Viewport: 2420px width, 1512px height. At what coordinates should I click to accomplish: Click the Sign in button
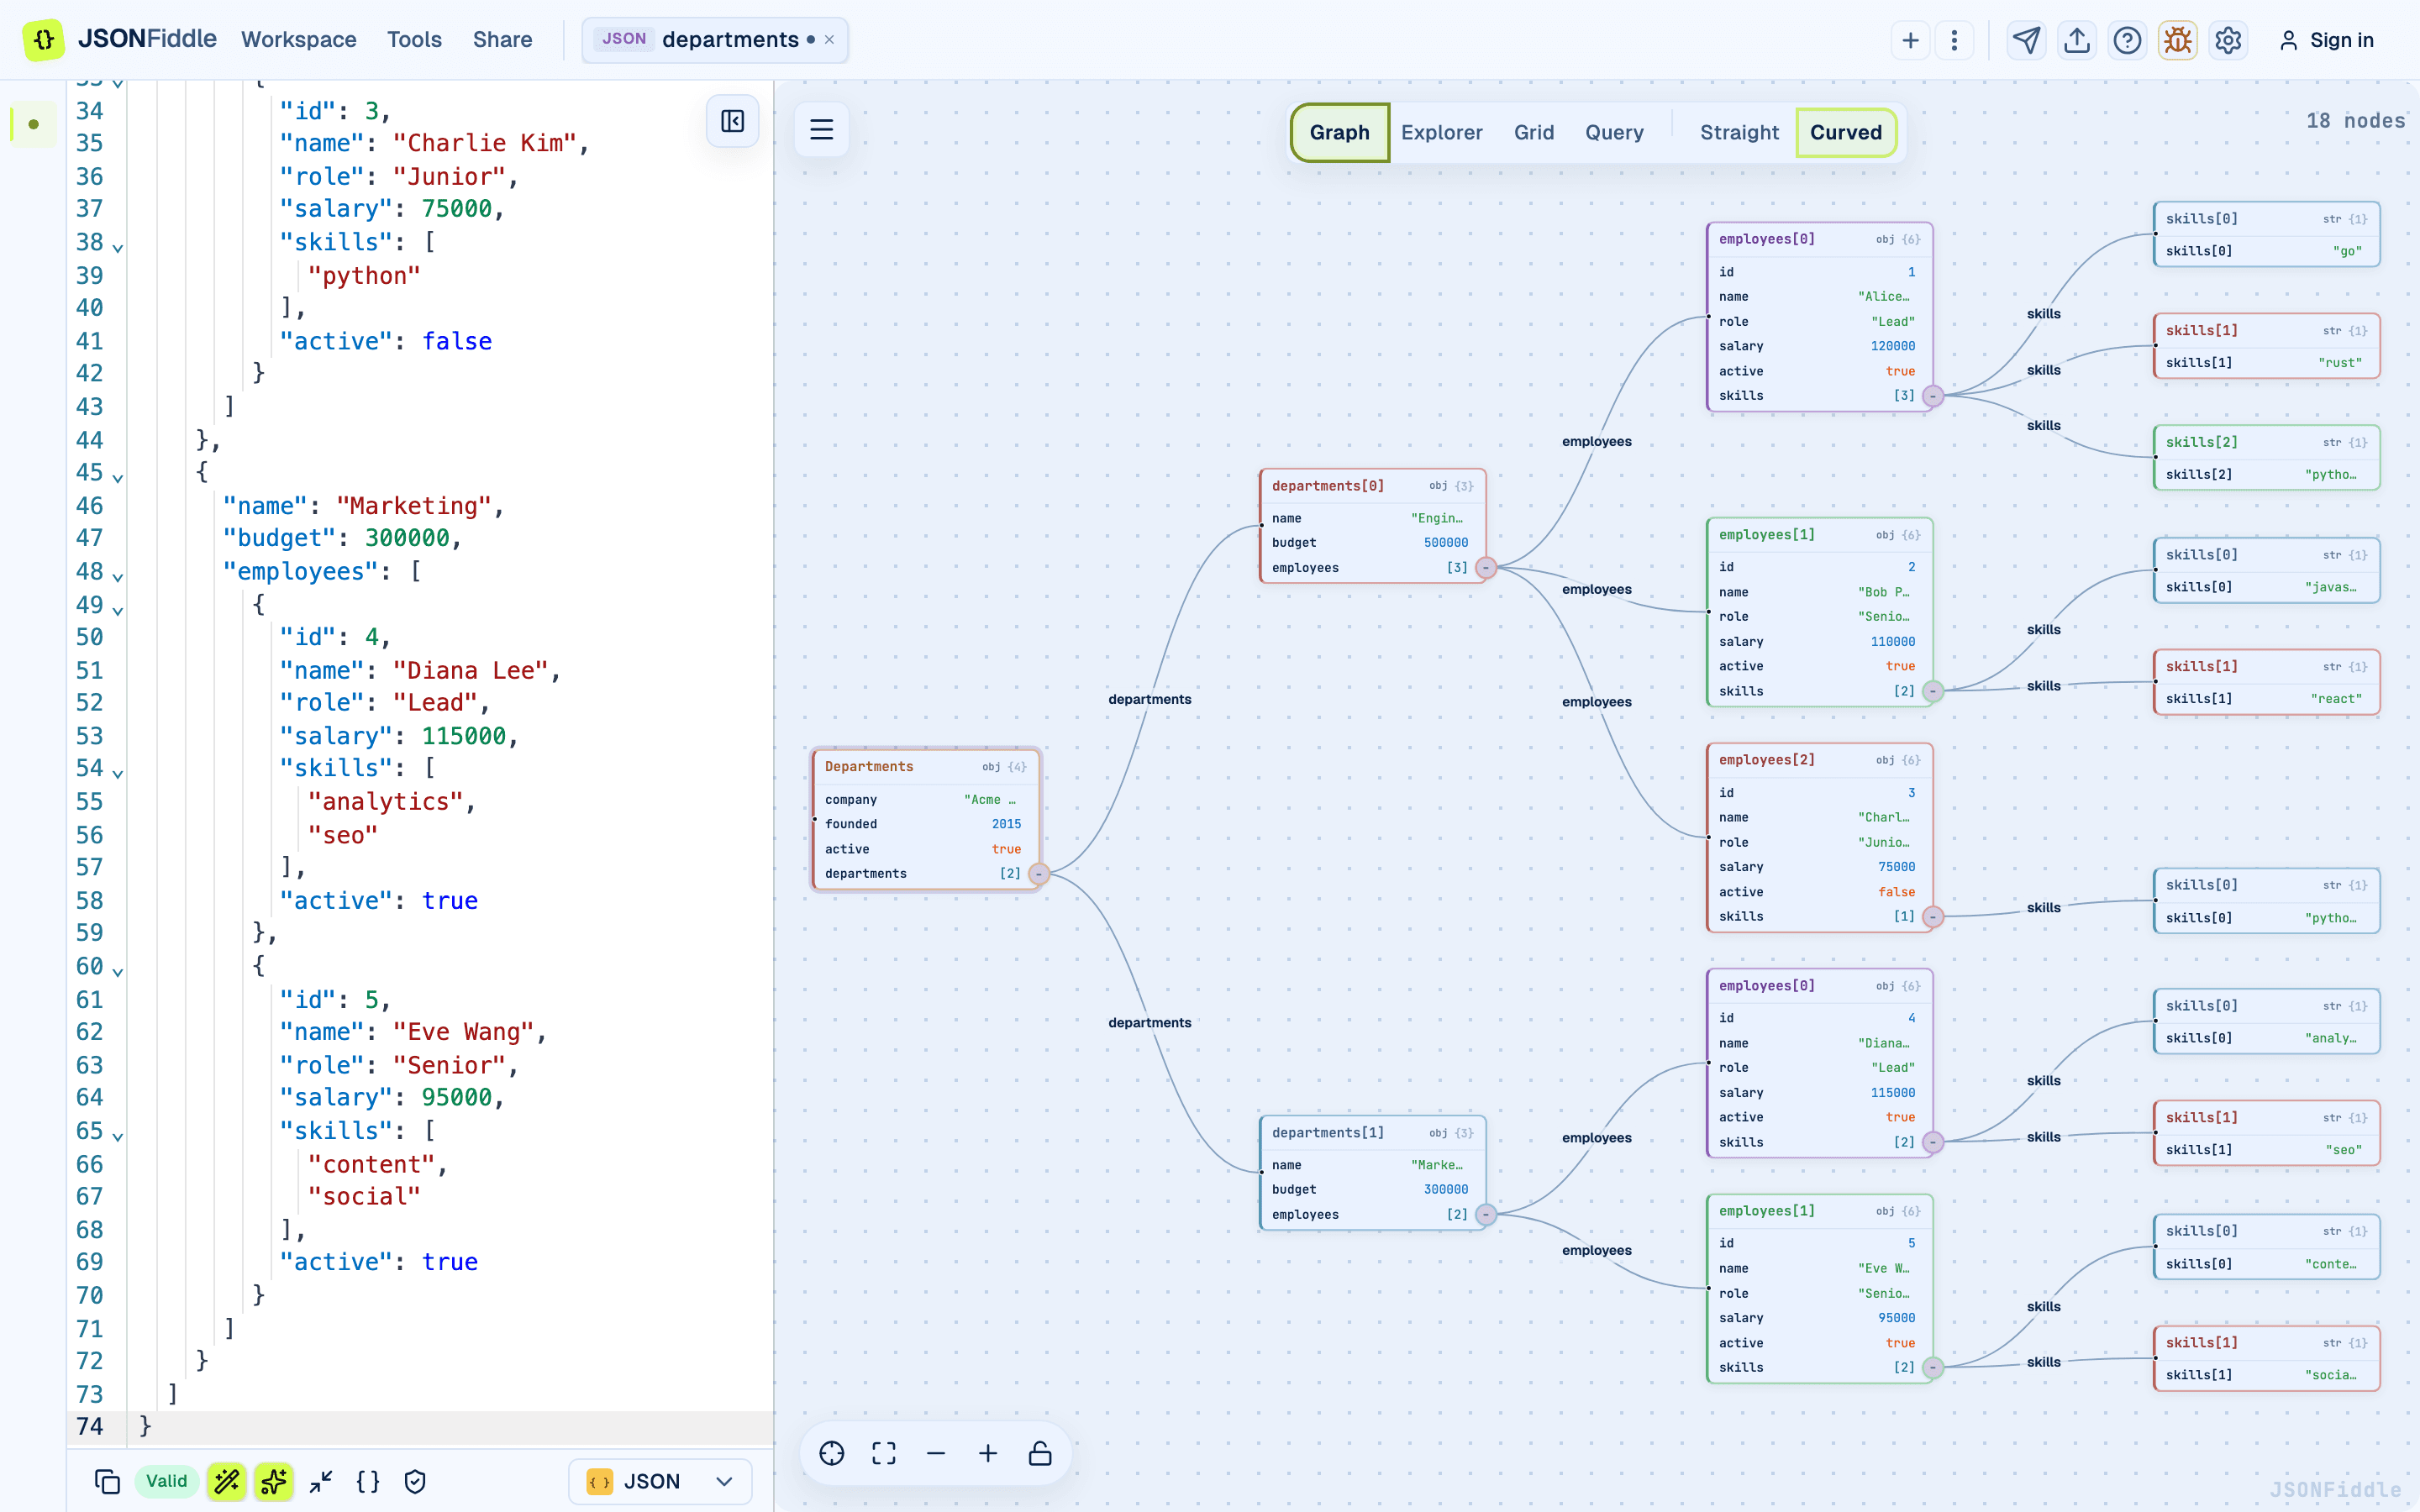[2327, 40]
